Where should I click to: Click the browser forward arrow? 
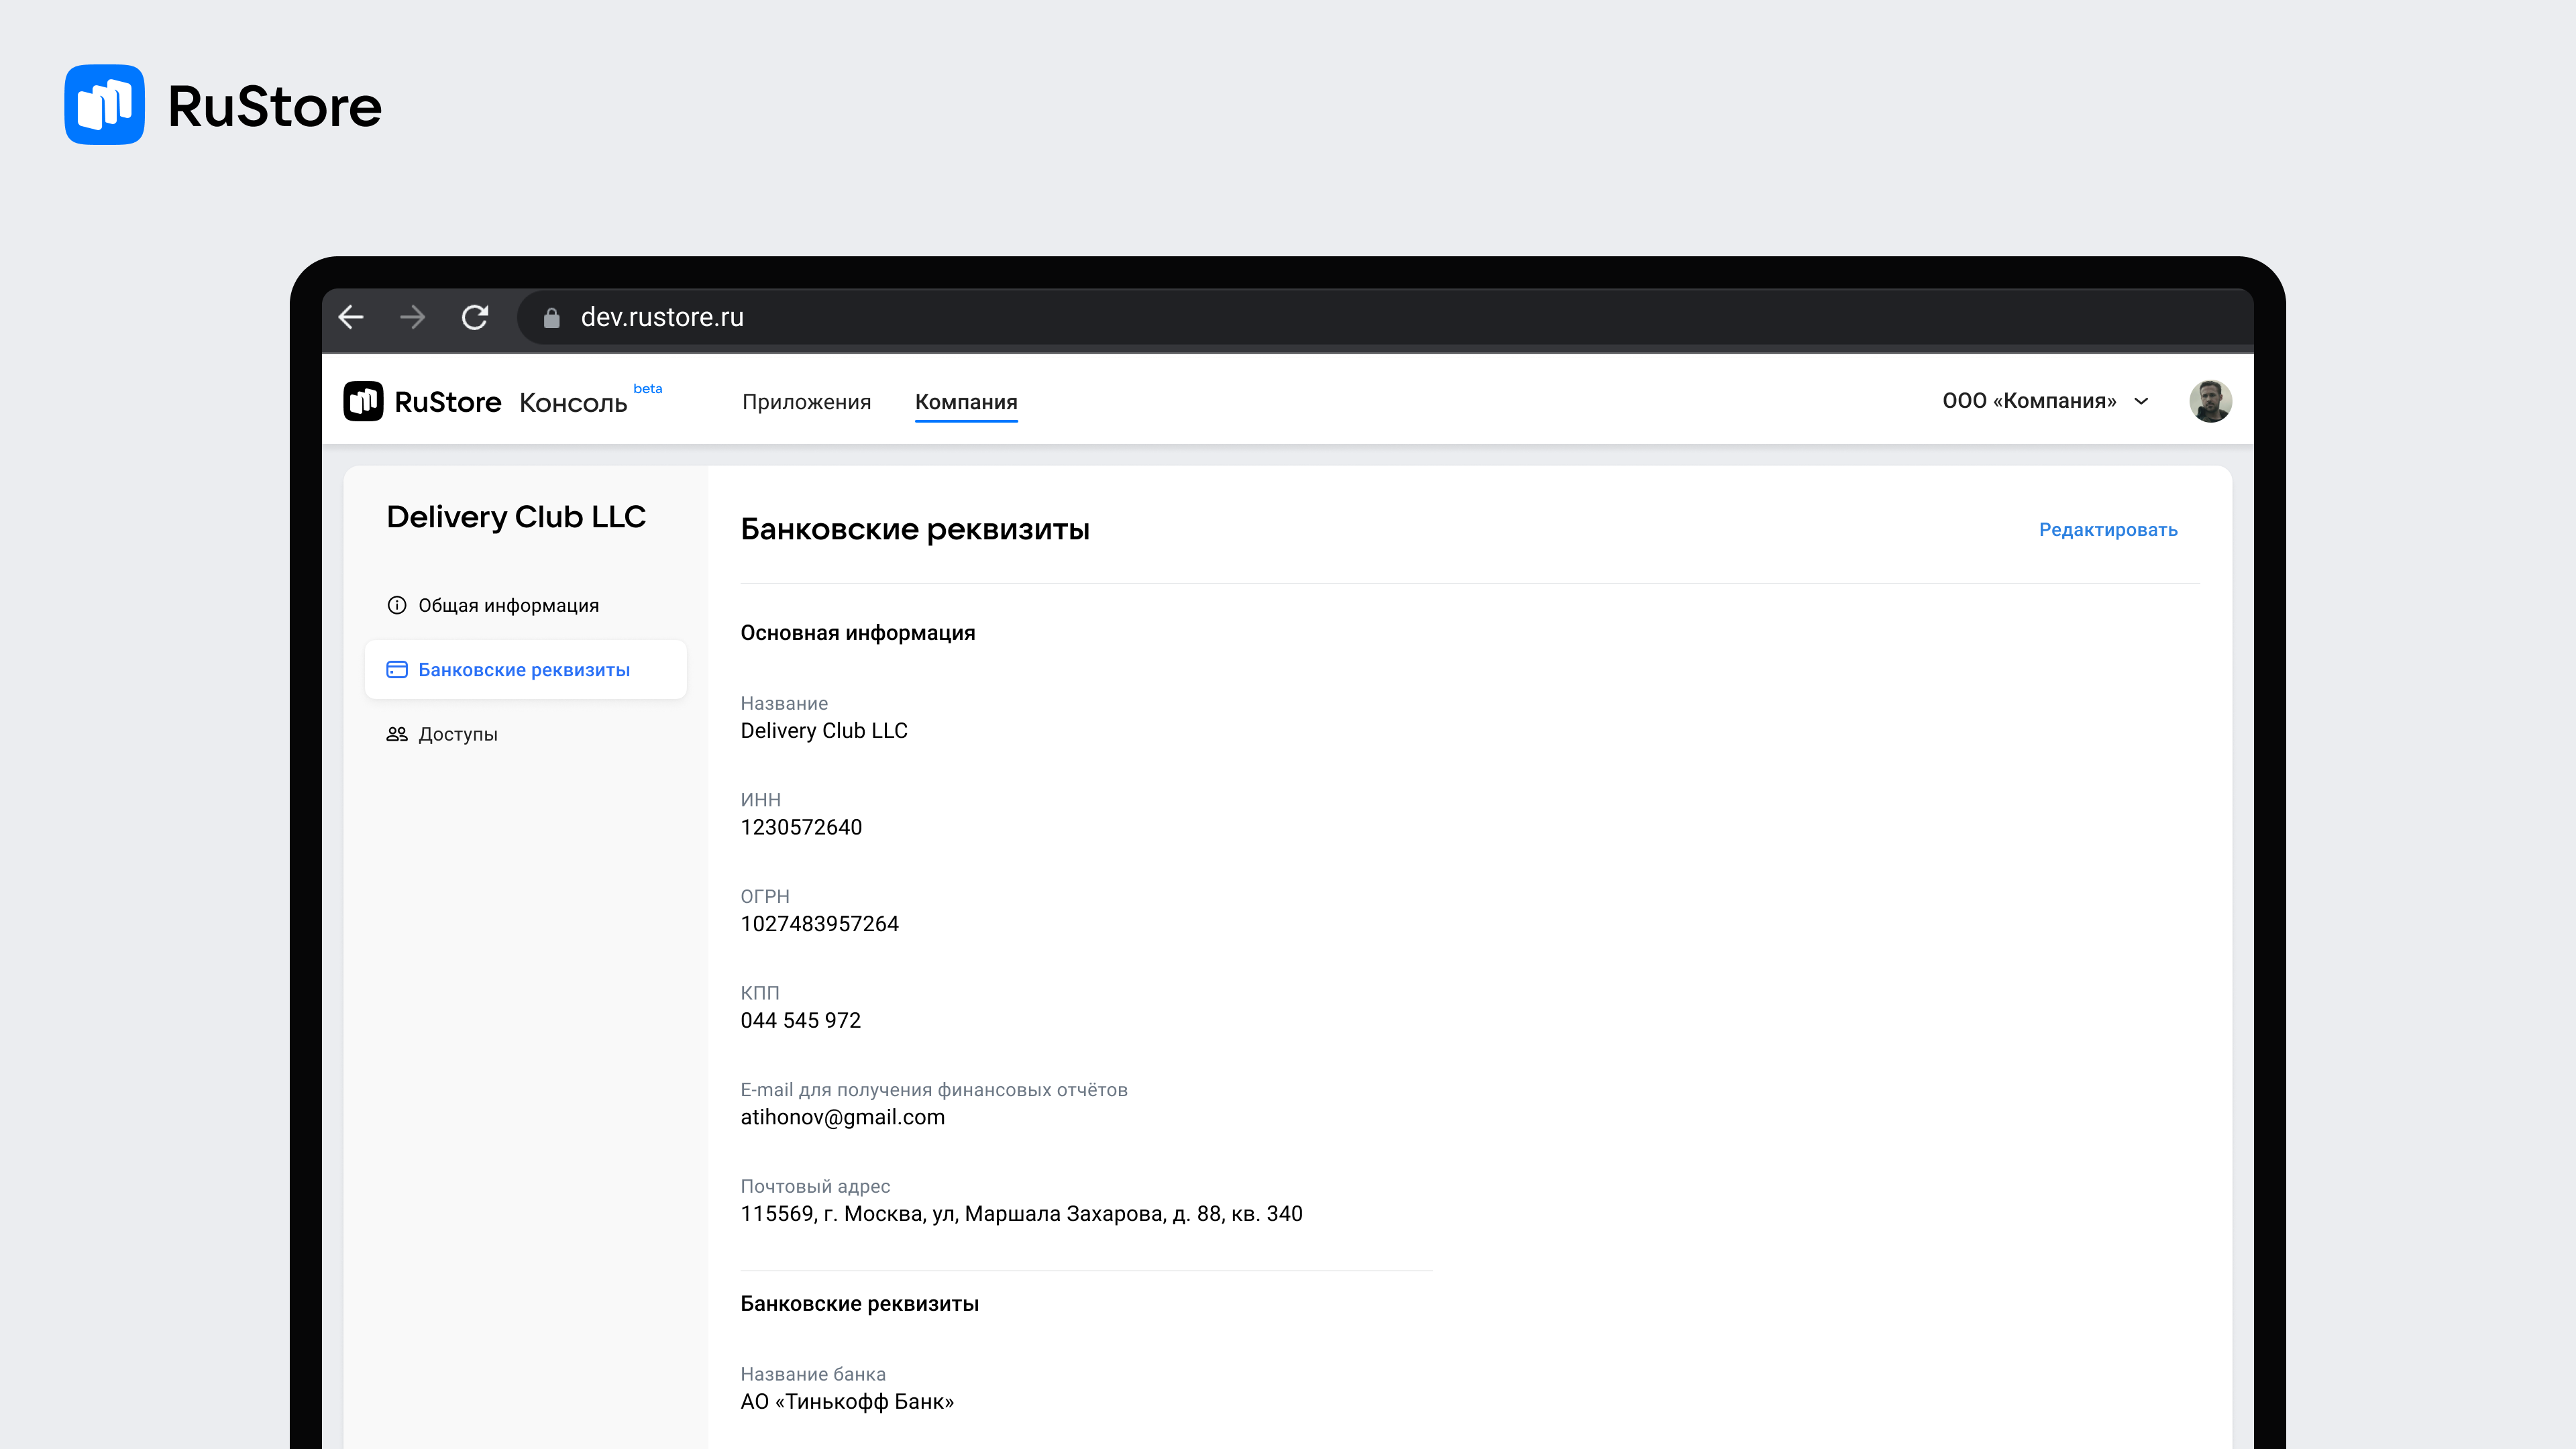coord(412,317)
